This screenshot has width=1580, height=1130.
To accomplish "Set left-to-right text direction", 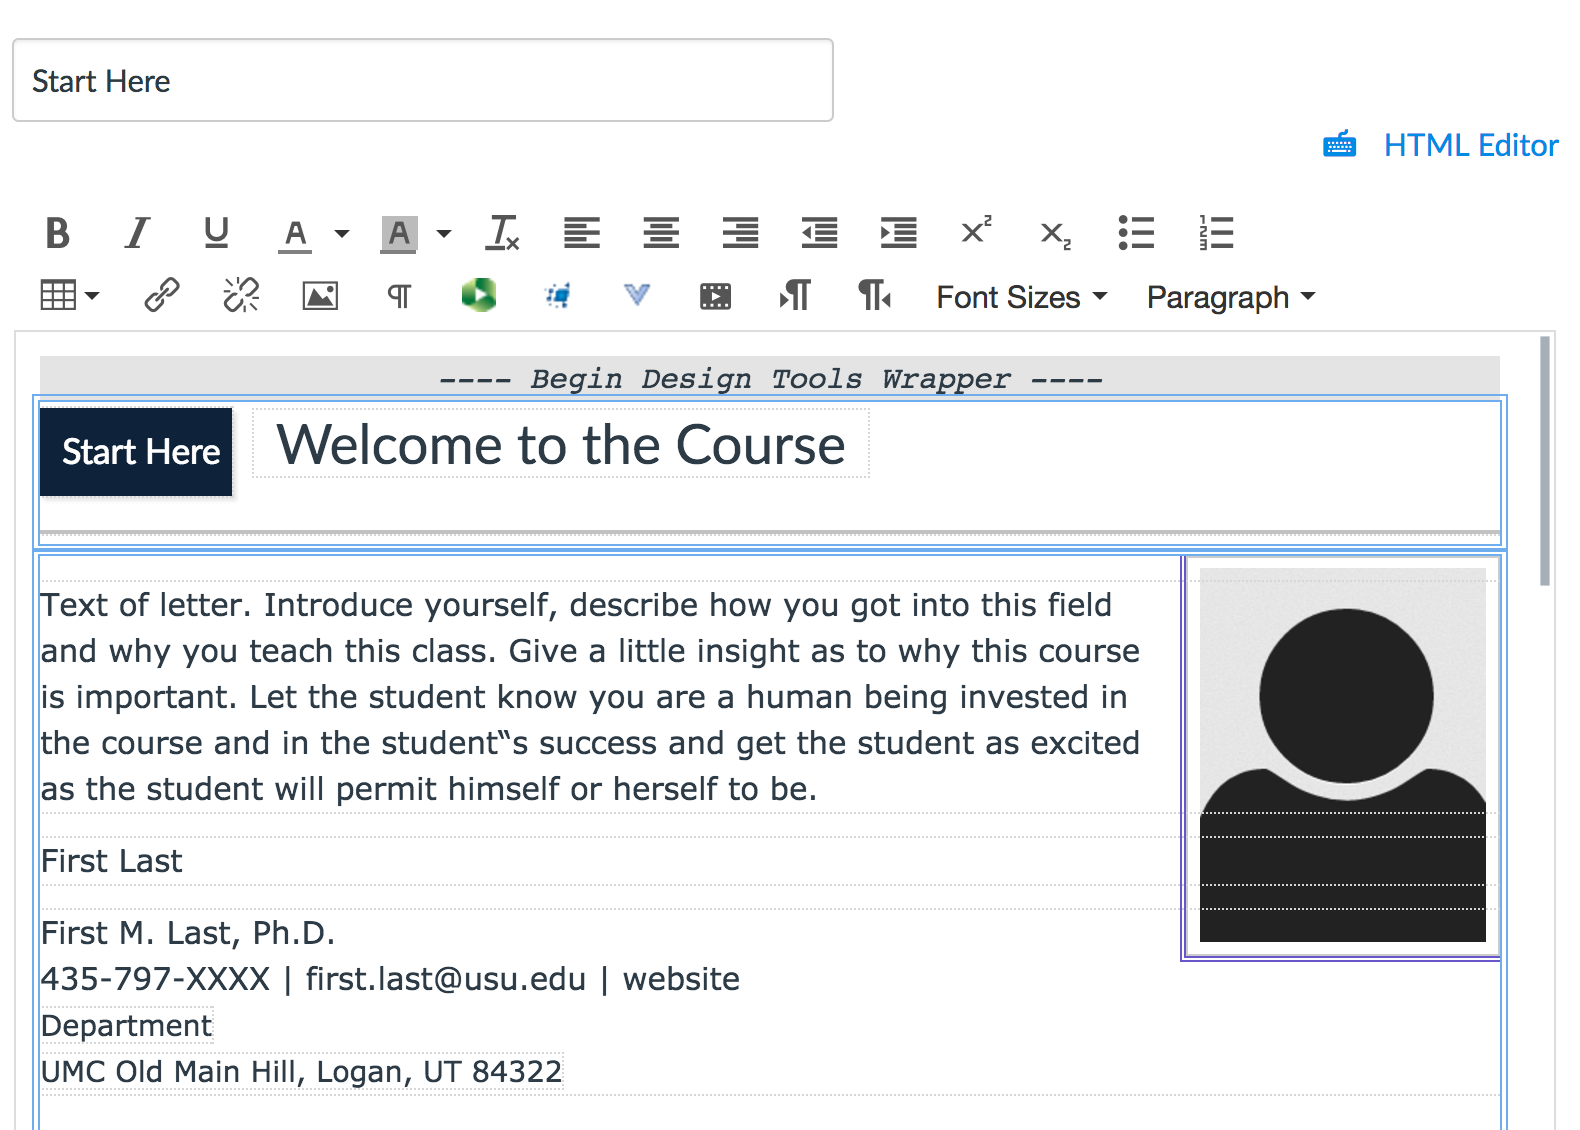I will click(x=795, y=296).
